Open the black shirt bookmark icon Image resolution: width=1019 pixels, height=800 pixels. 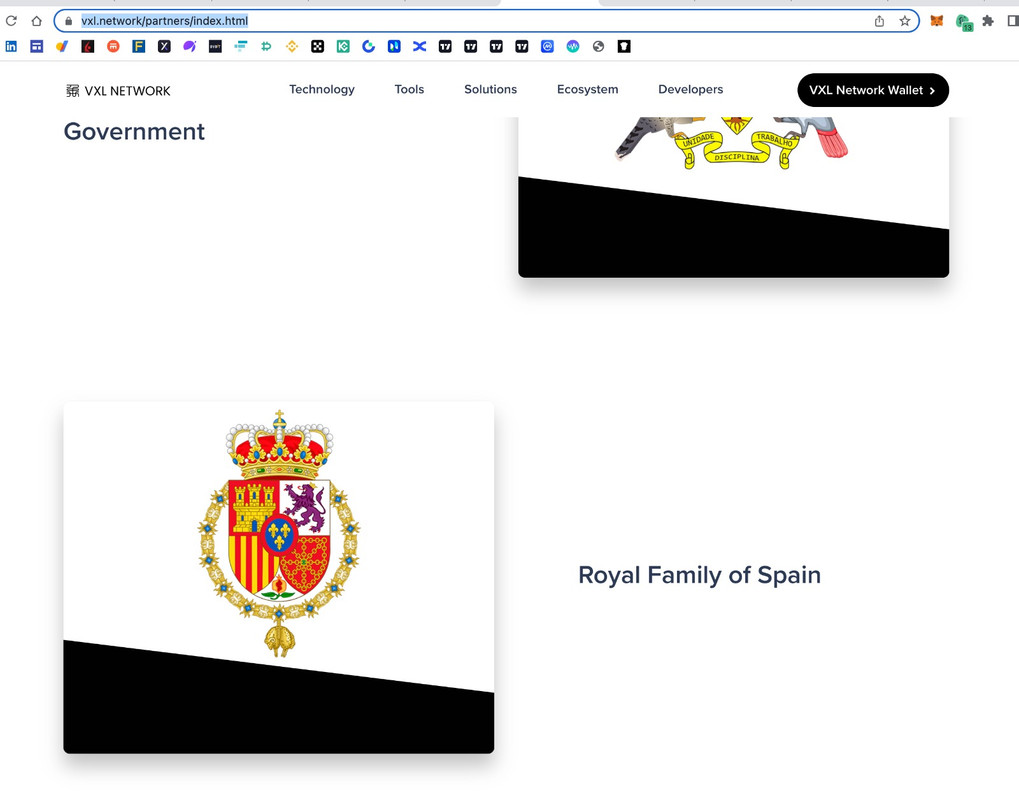[x=624, y=46]
